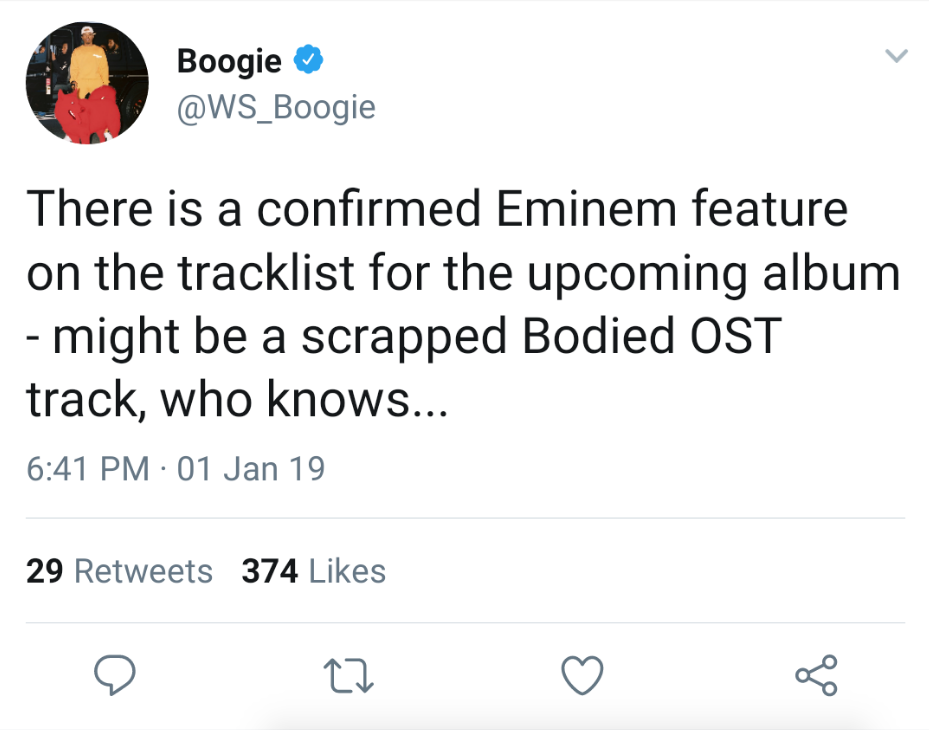Click the blue verified badge next to Boogie
Image resolution: width=929 pixels, height=730 pixels.
click(309, 59)
